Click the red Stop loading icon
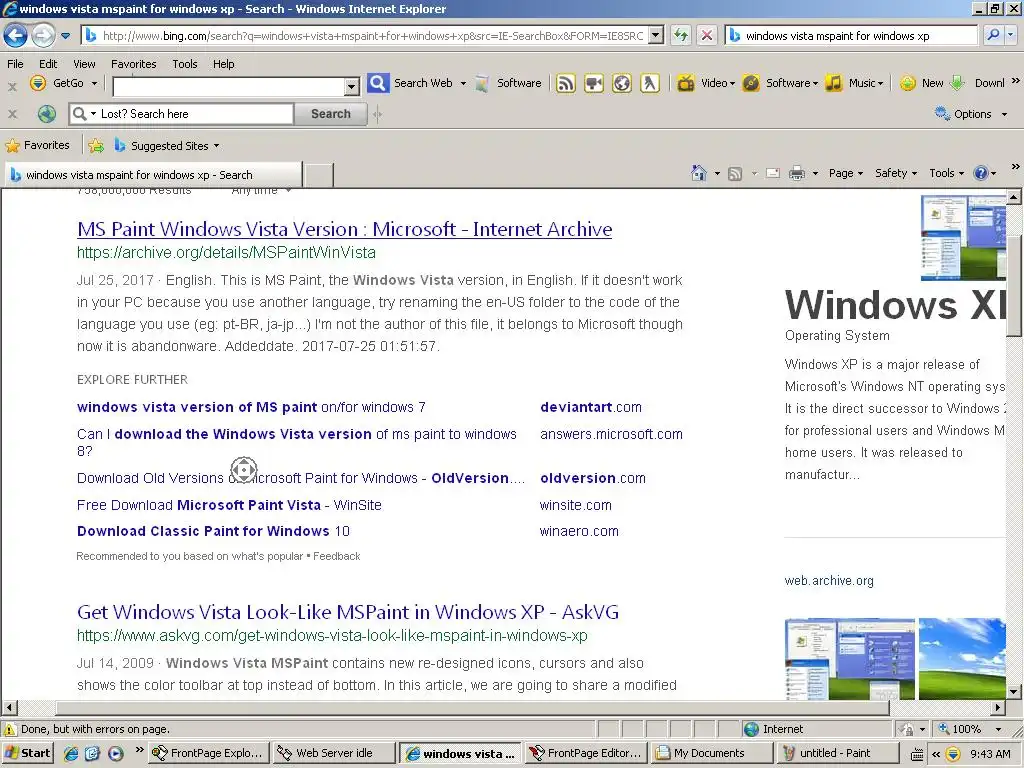Screen dimensions: 1024x768 (x=707, y=35)
